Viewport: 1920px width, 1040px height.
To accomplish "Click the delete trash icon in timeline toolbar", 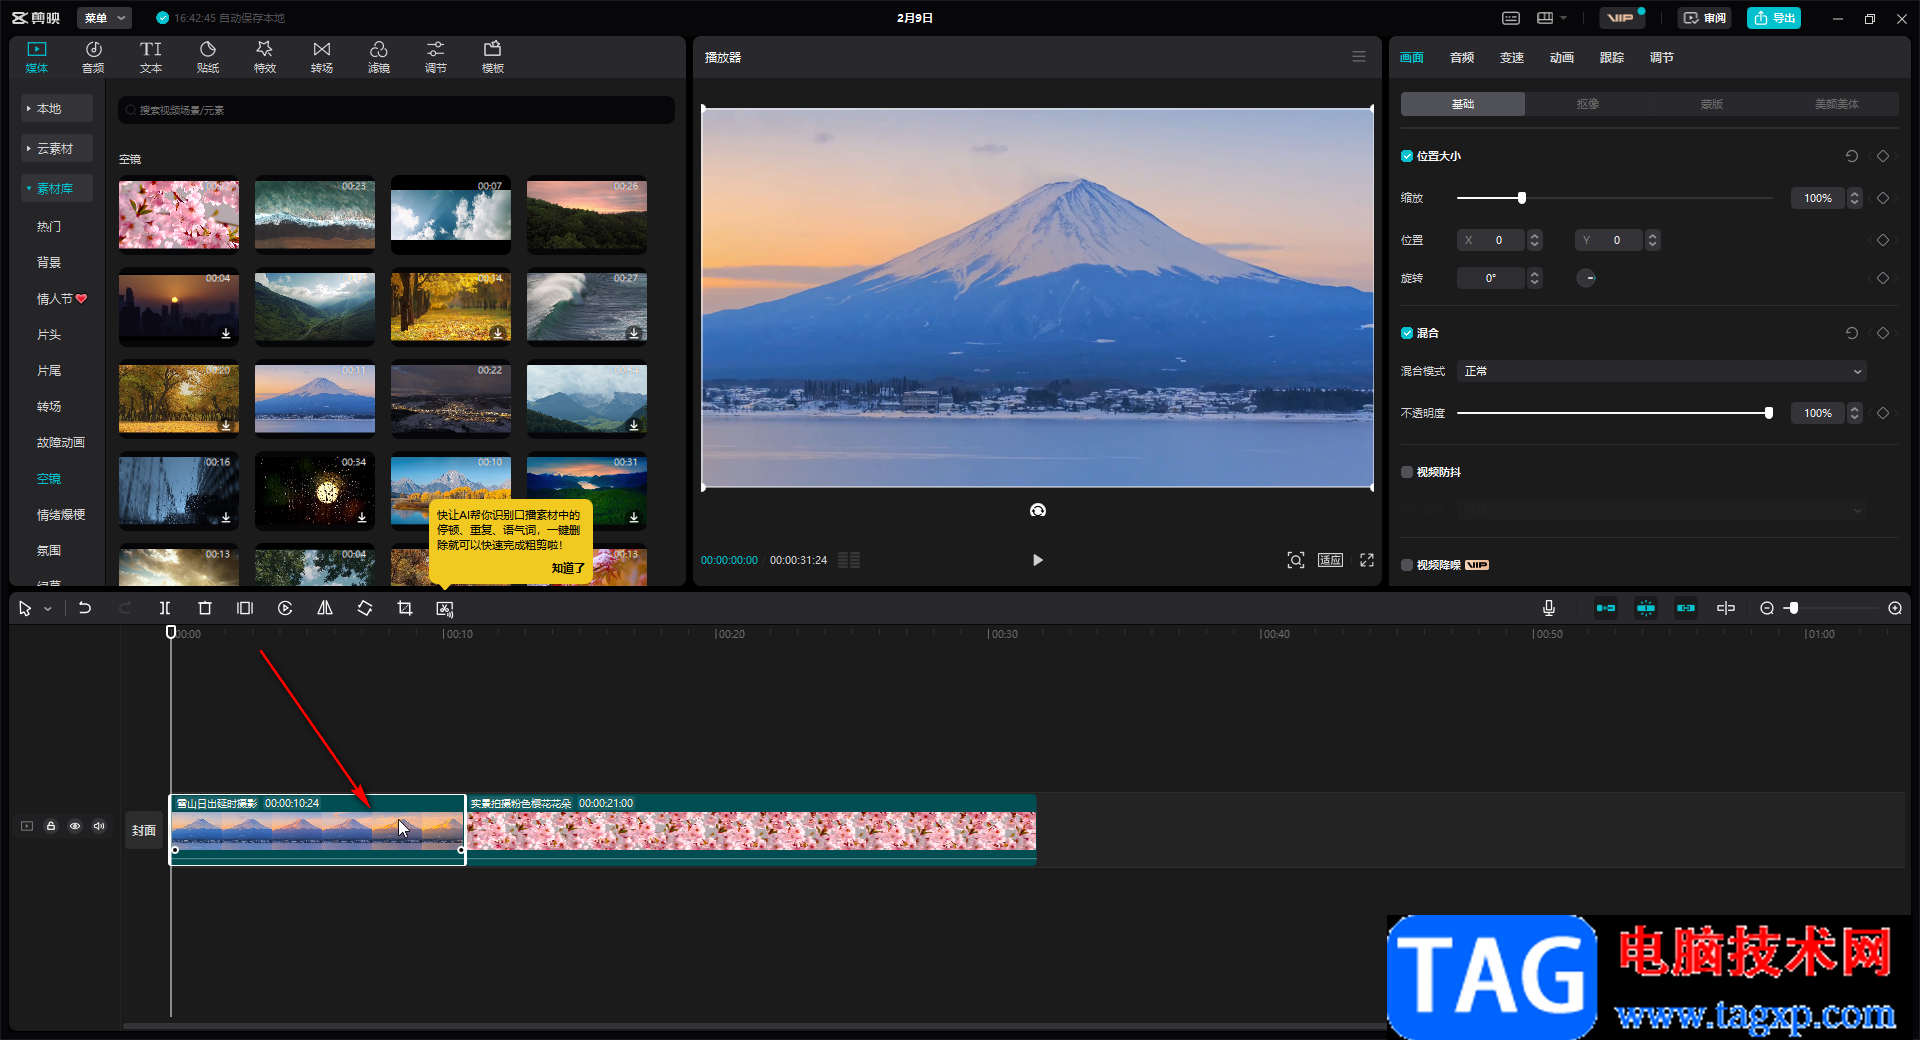I will [x=205, y=608].
